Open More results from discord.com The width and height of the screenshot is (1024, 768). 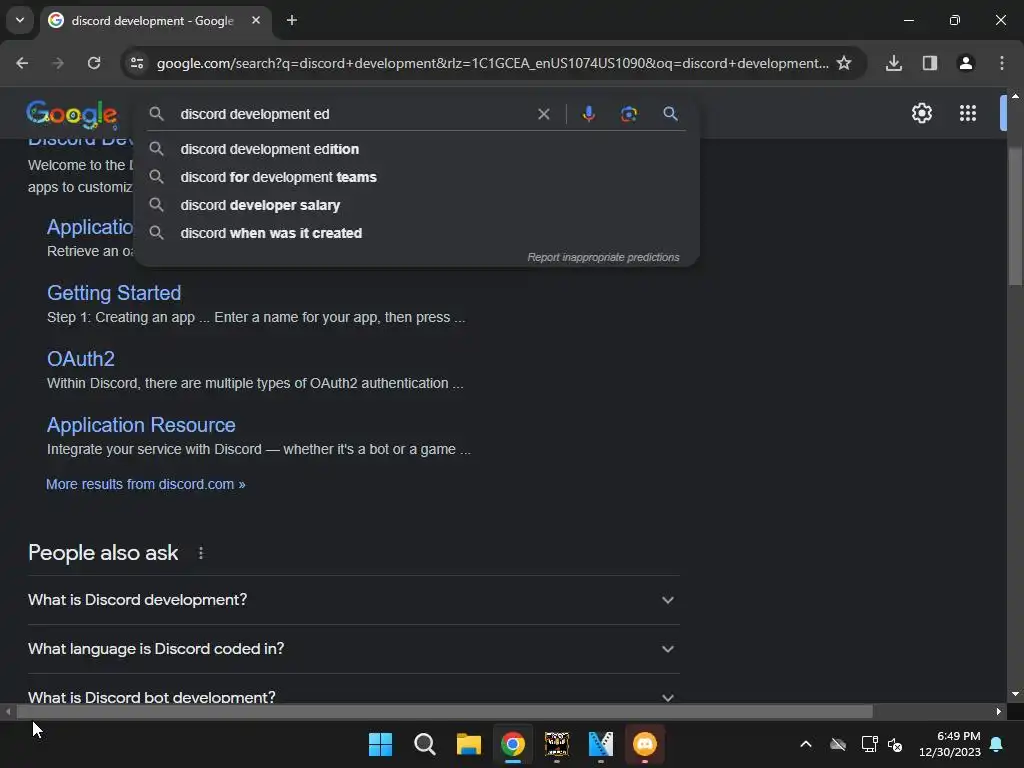click(x=146, y=484)
